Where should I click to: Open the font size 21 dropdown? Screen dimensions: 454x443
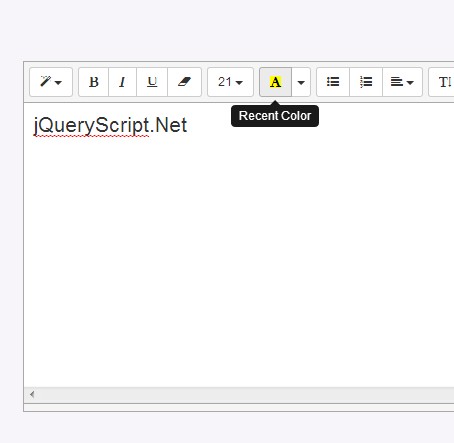(x=230, y=82)
